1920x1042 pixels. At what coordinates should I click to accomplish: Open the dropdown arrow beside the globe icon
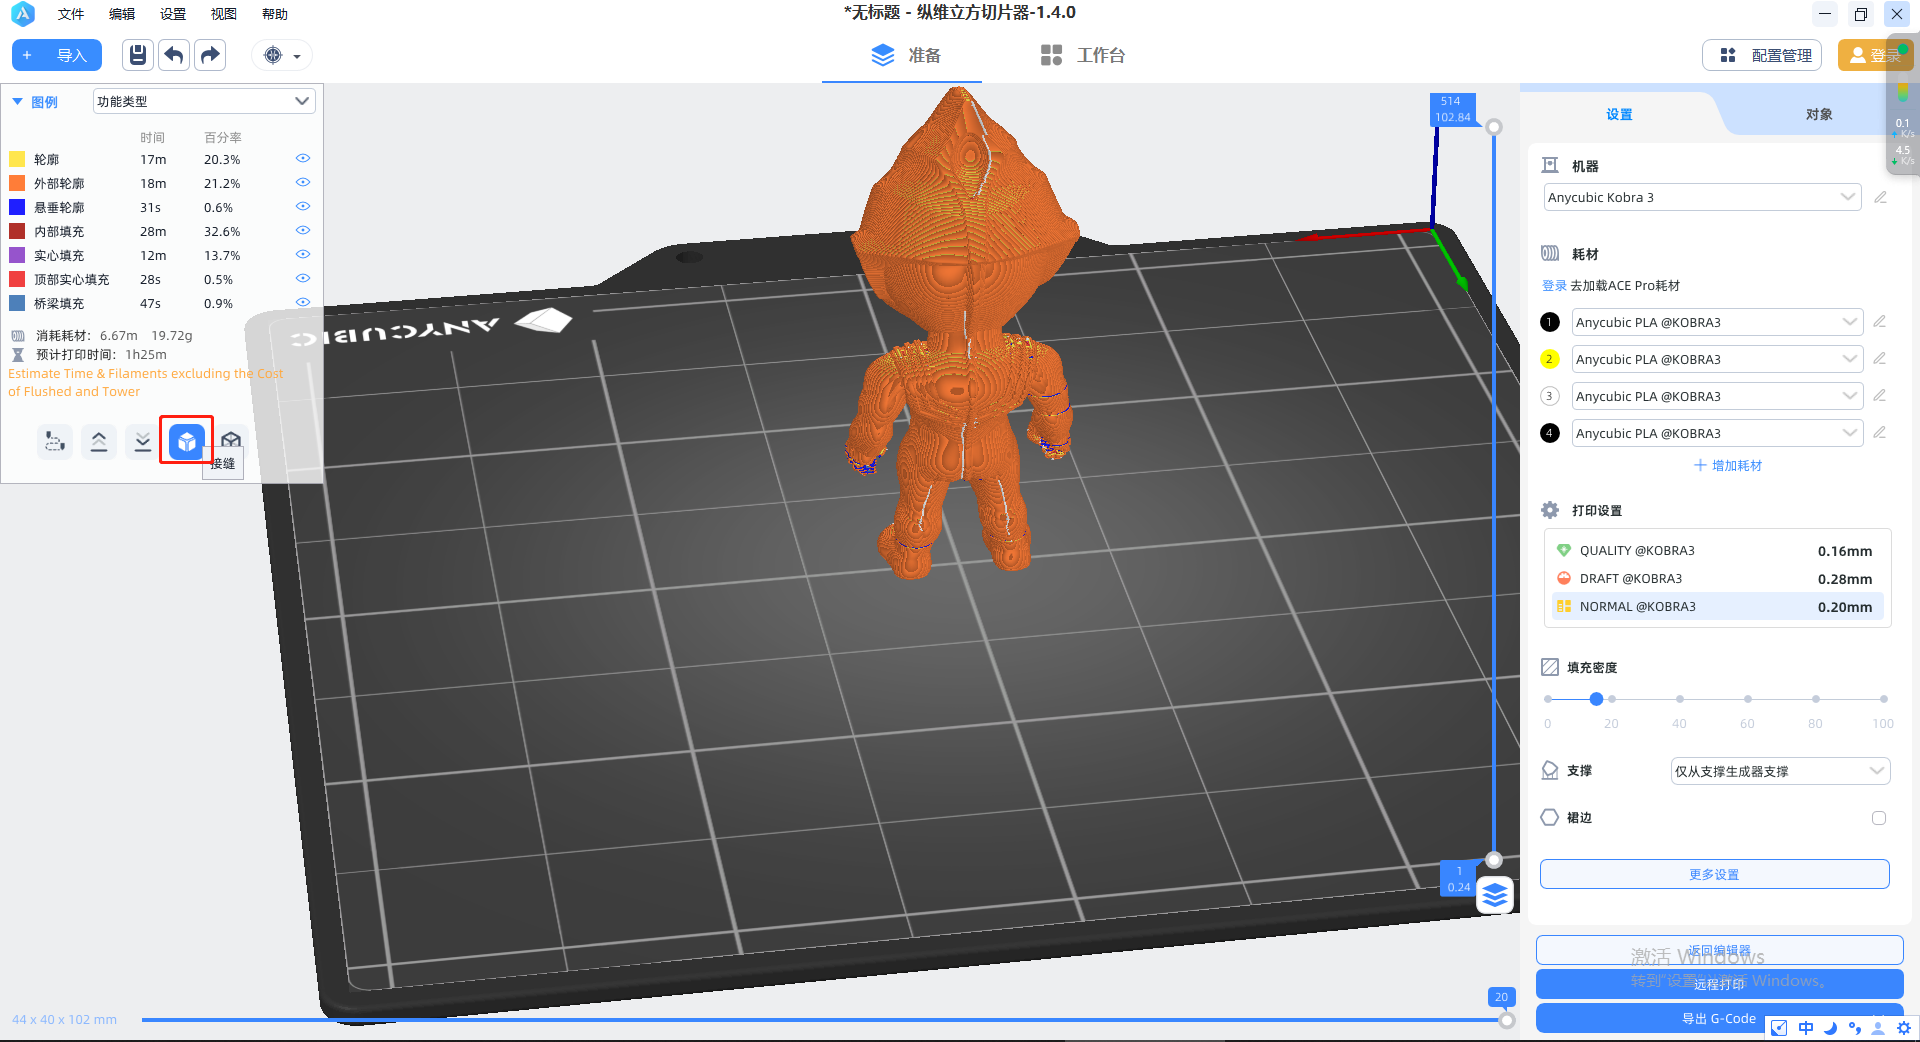(297, 56)
